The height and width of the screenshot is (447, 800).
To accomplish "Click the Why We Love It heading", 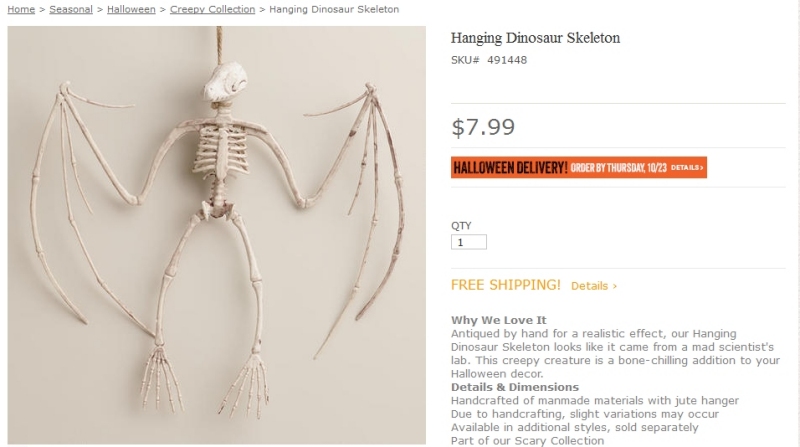I will (498, 320).
